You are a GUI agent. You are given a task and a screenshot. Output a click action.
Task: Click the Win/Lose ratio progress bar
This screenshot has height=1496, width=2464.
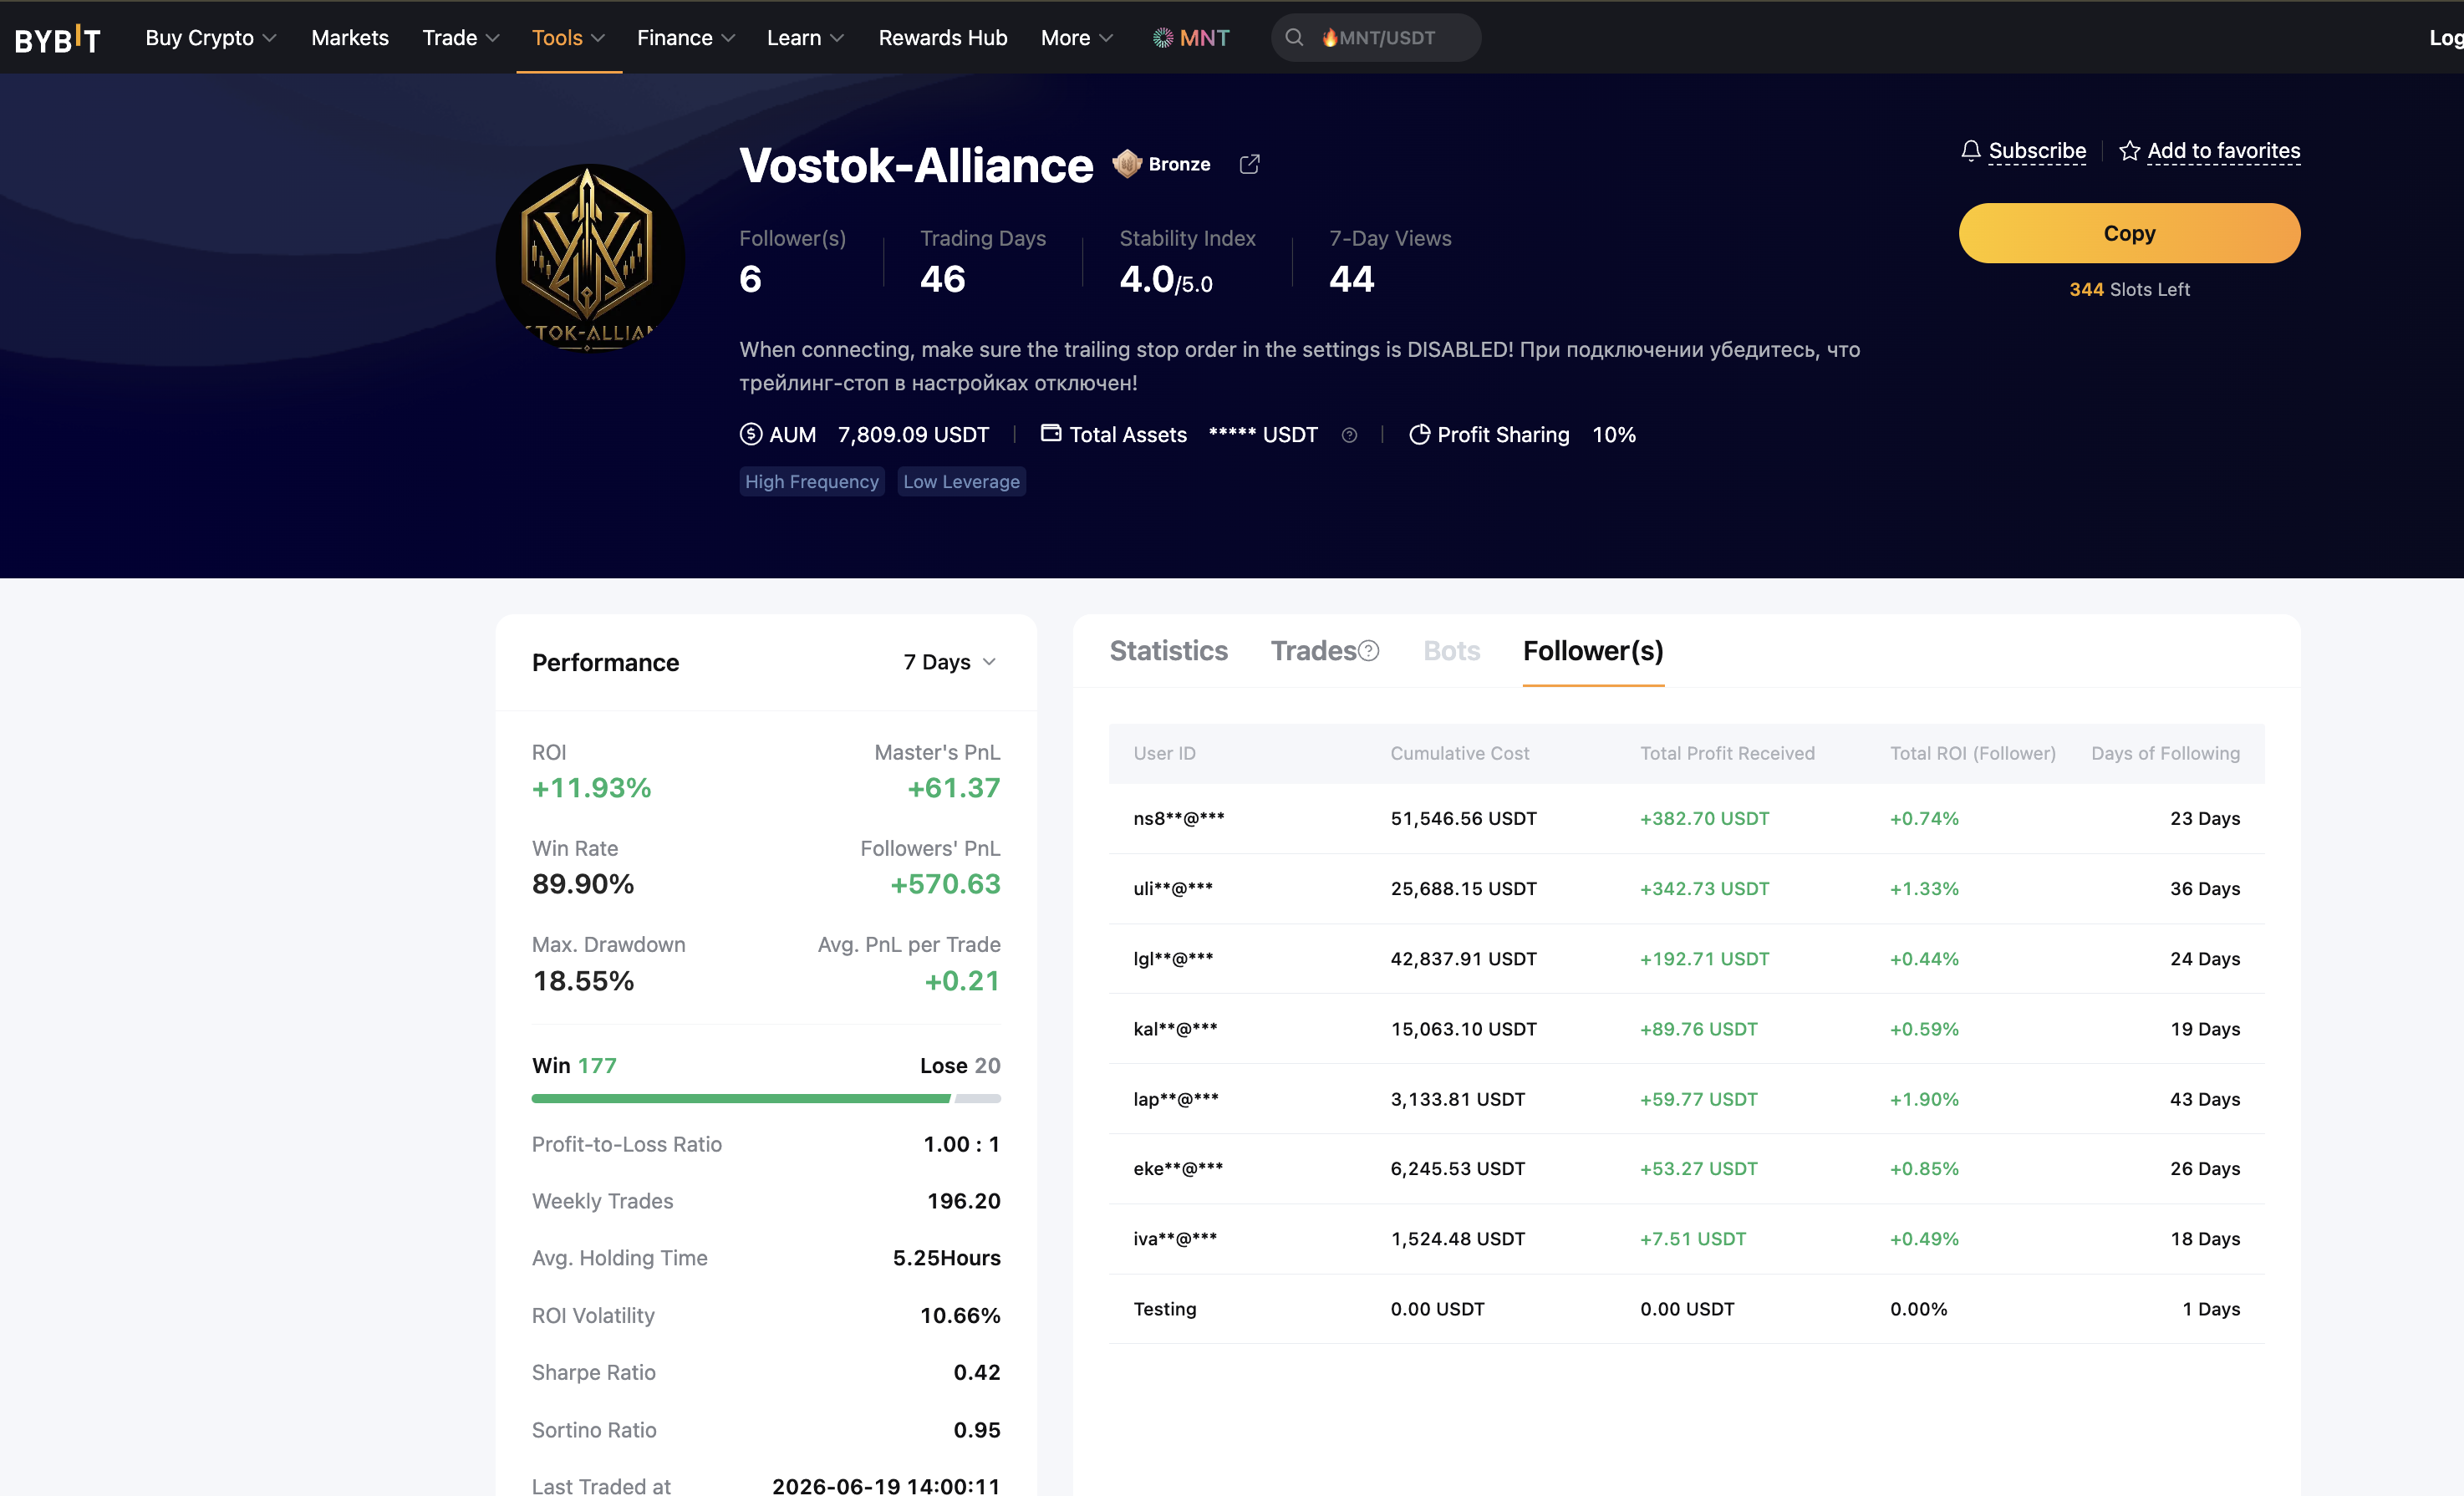click(x=766, y=1098)
